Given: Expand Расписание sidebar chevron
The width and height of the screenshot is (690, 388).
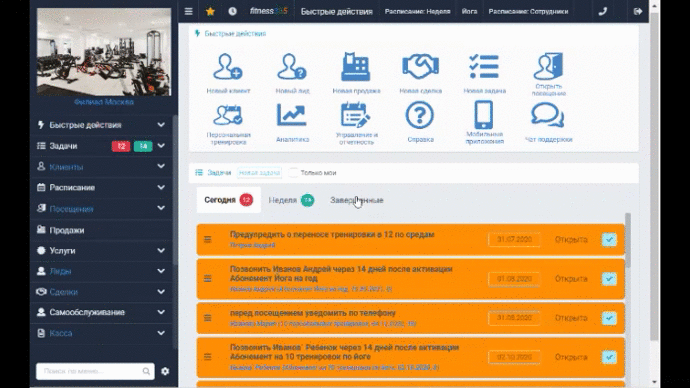Looking at the screenshot, I should point(161,187).
